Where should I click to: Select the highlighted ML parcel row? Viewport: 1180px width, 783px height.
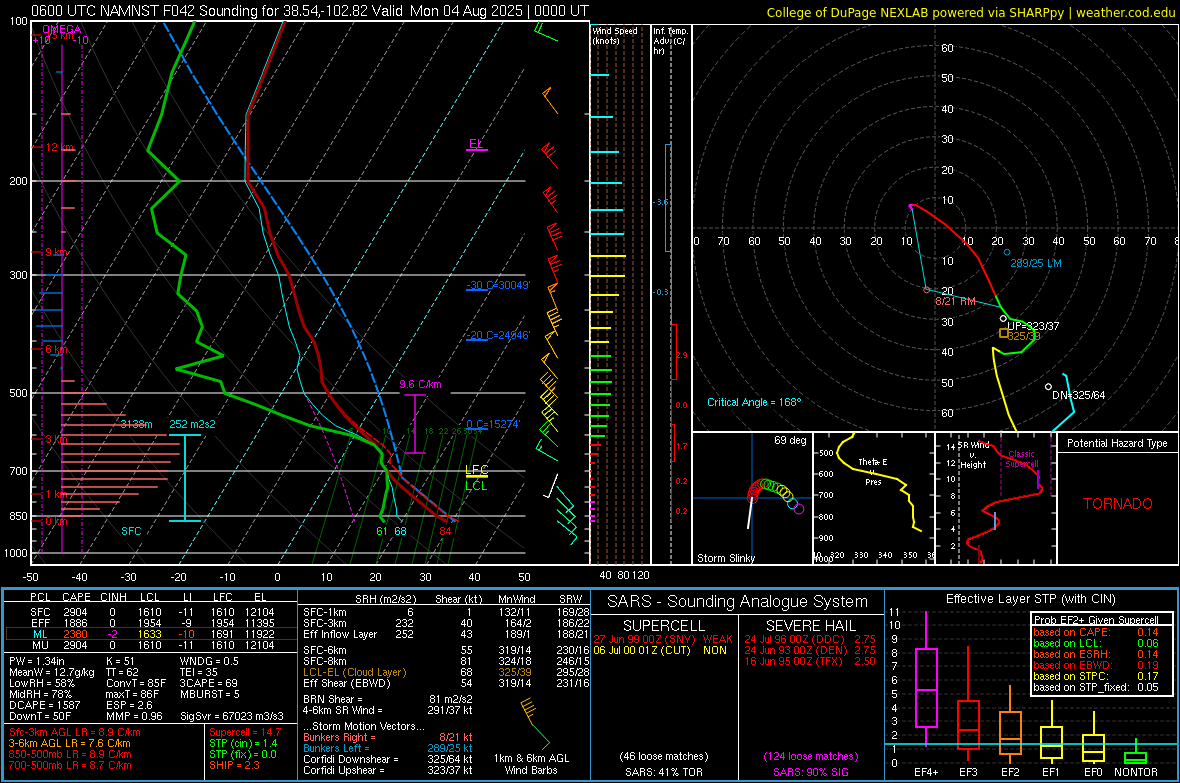[x=151, y=634]
